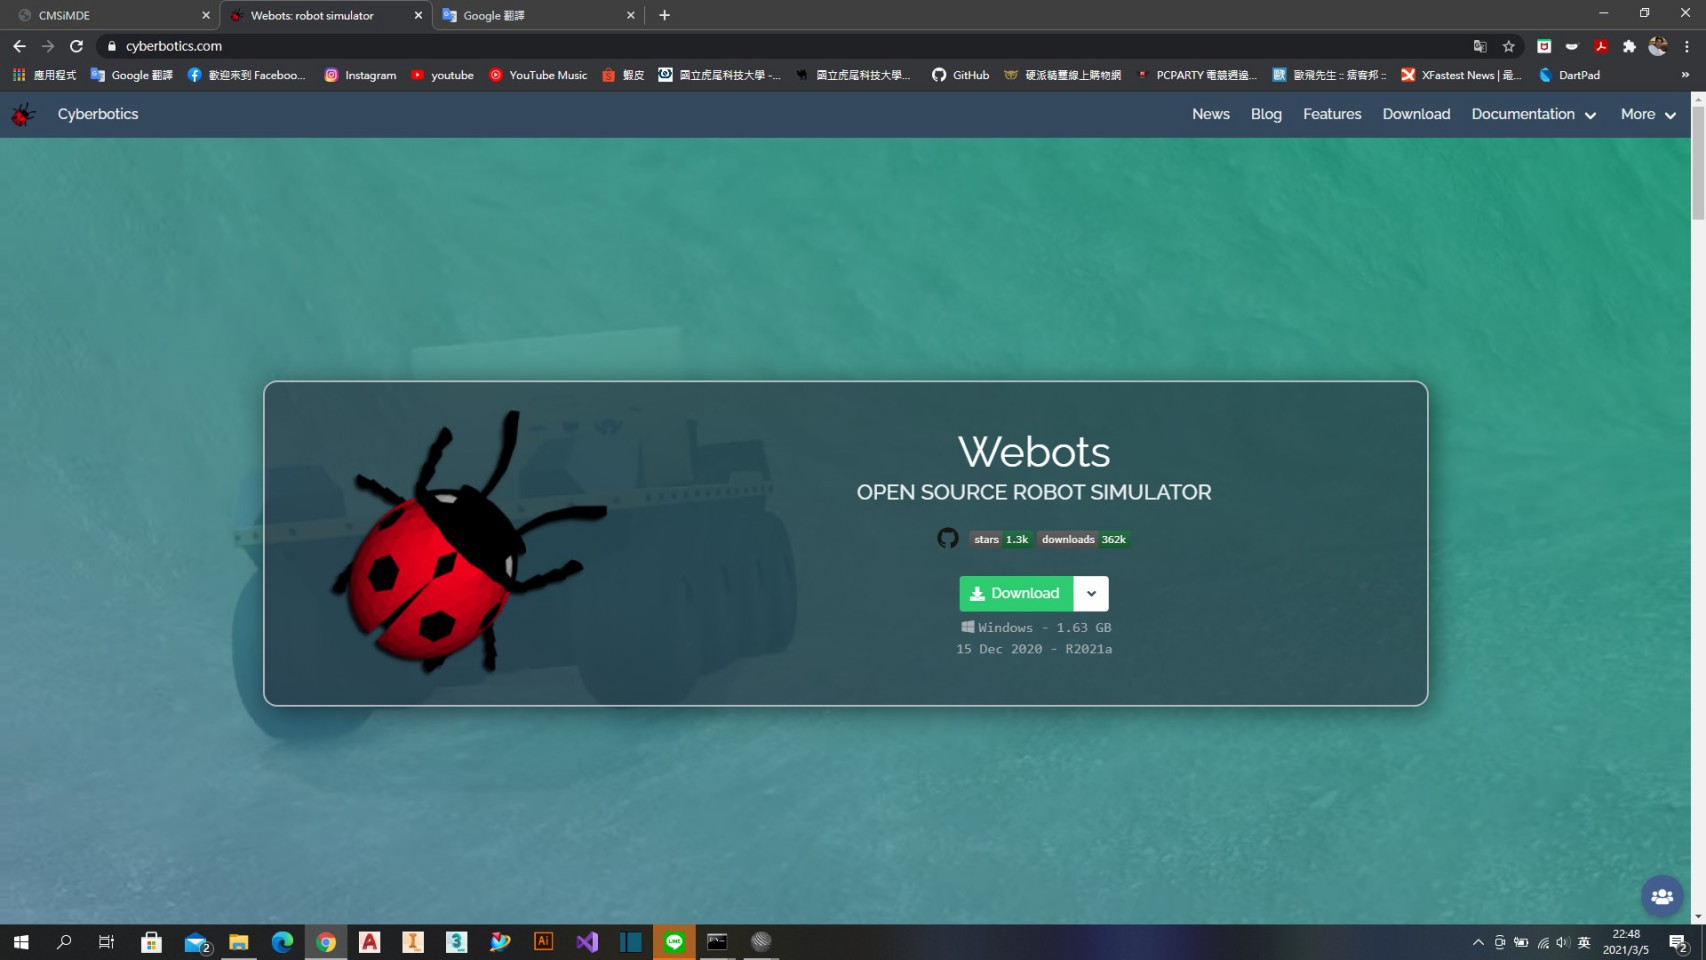Open Adobe Illustrator from taskbar
This screenshot has height=960, width=1706.
tap(543, 942)
